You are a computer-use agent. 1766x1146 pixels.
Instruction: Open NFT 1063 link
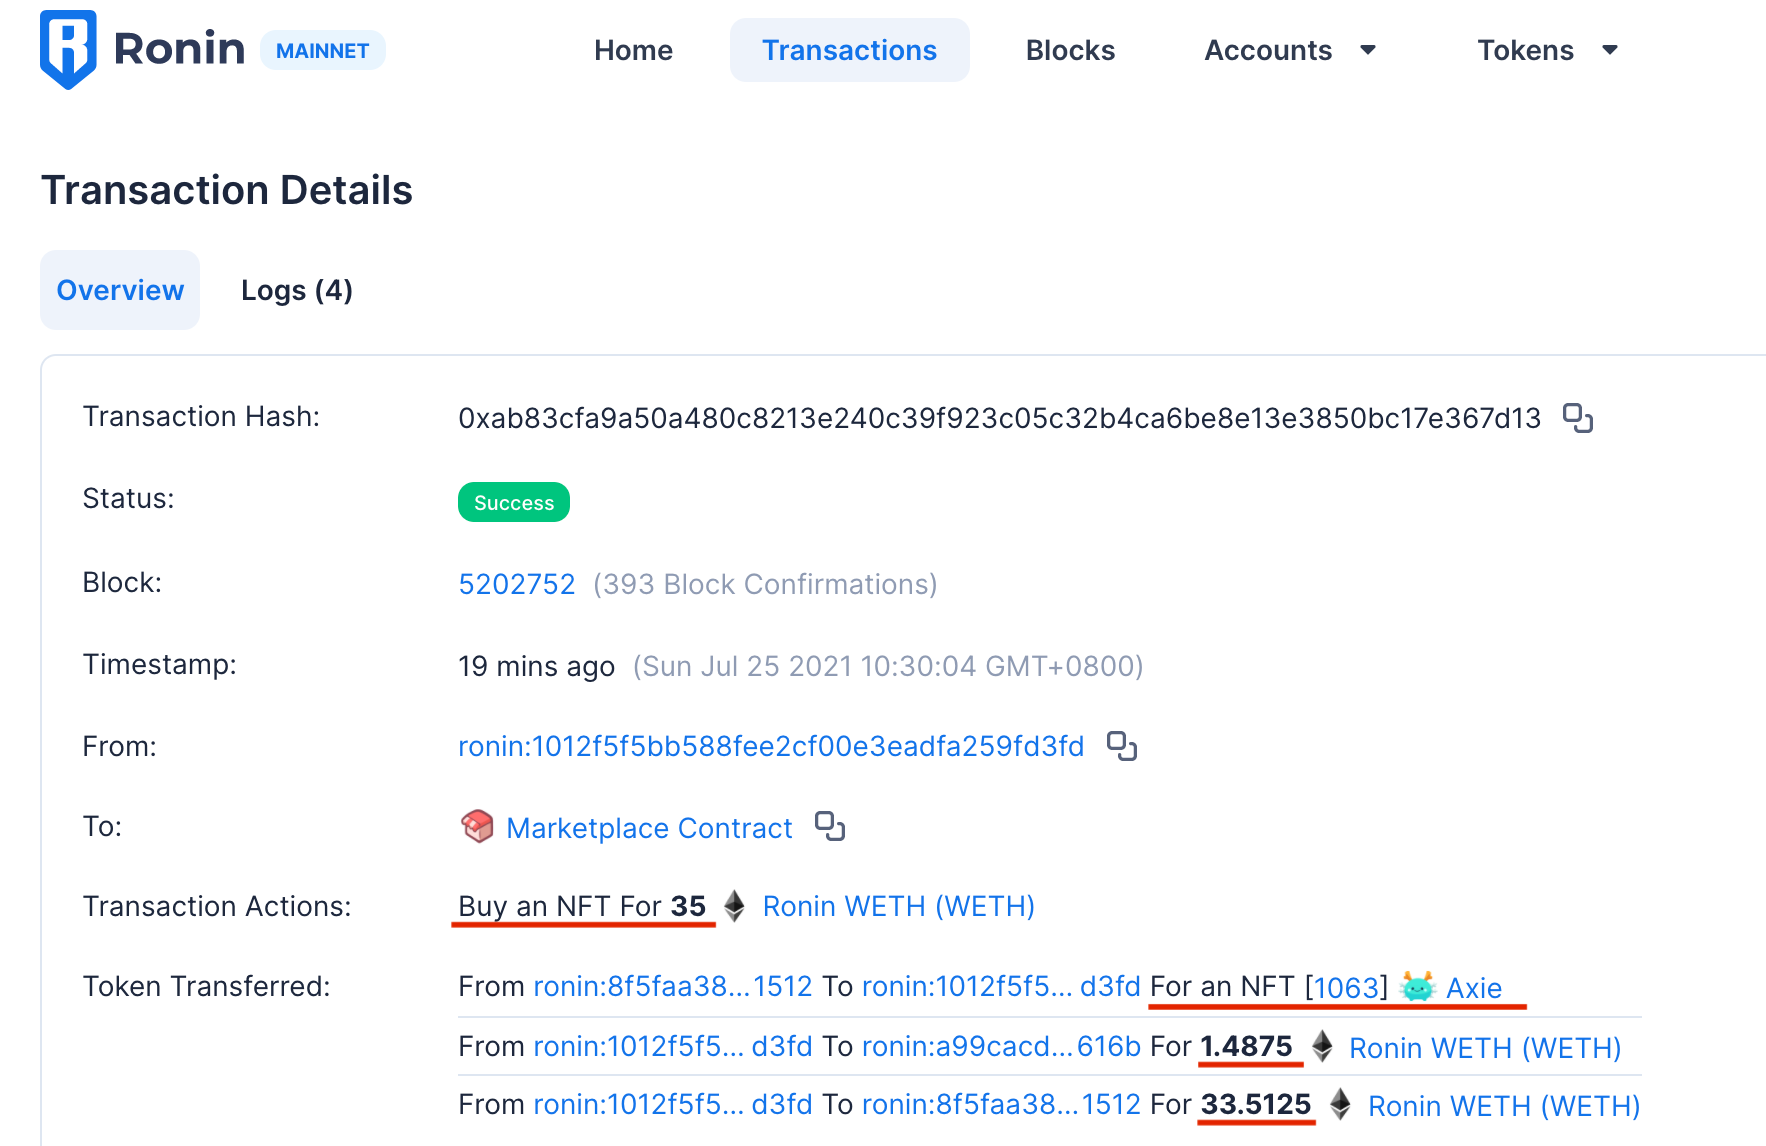point(1346,987)
